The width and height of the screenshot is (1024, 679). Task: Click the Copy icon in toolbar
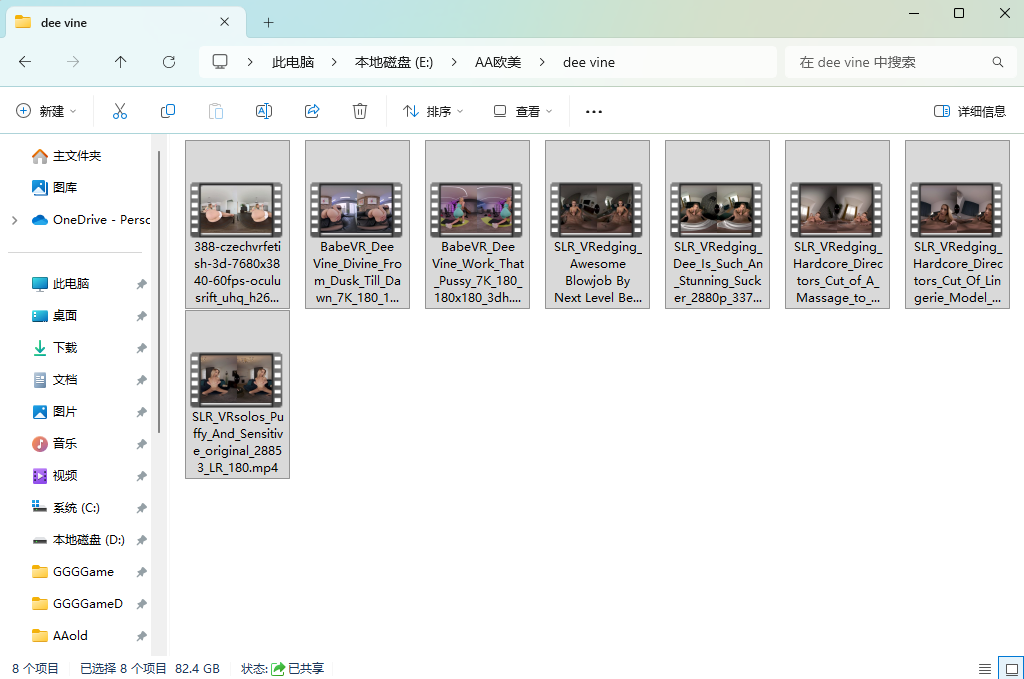[168, 111]
